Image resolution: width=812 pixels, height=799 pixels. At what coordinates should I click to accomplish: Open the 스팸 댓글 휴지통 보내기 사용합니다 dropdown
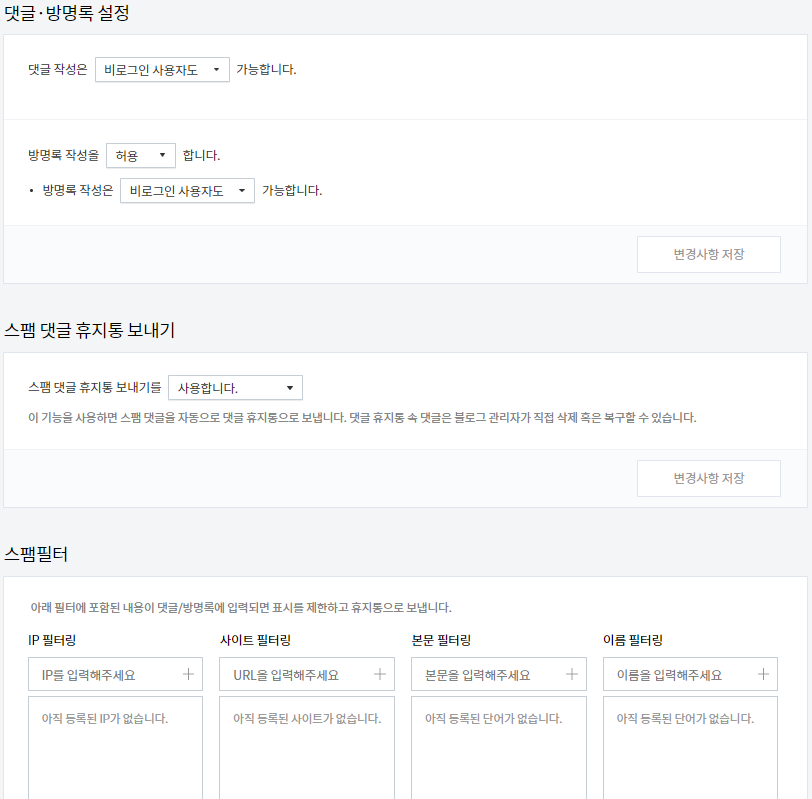coord(236,388)
